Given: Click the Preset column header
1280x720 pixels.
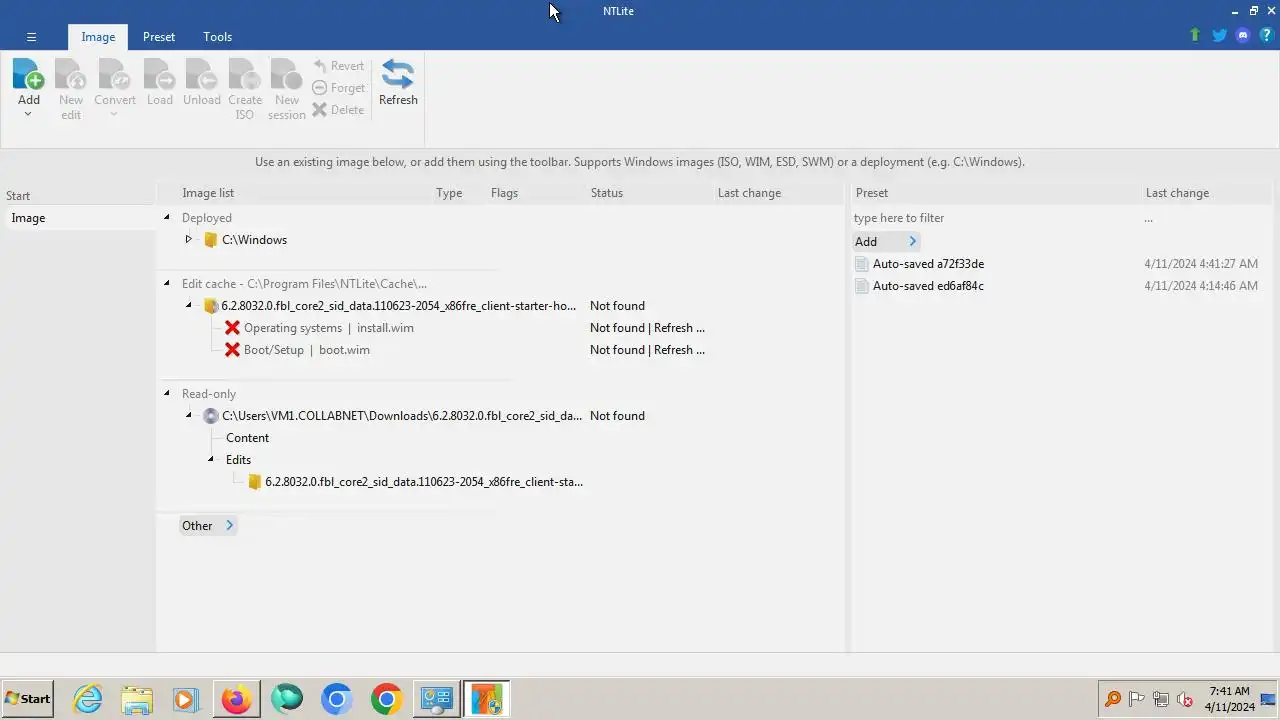Looking at the screenshot, I should tap(872, 193).
